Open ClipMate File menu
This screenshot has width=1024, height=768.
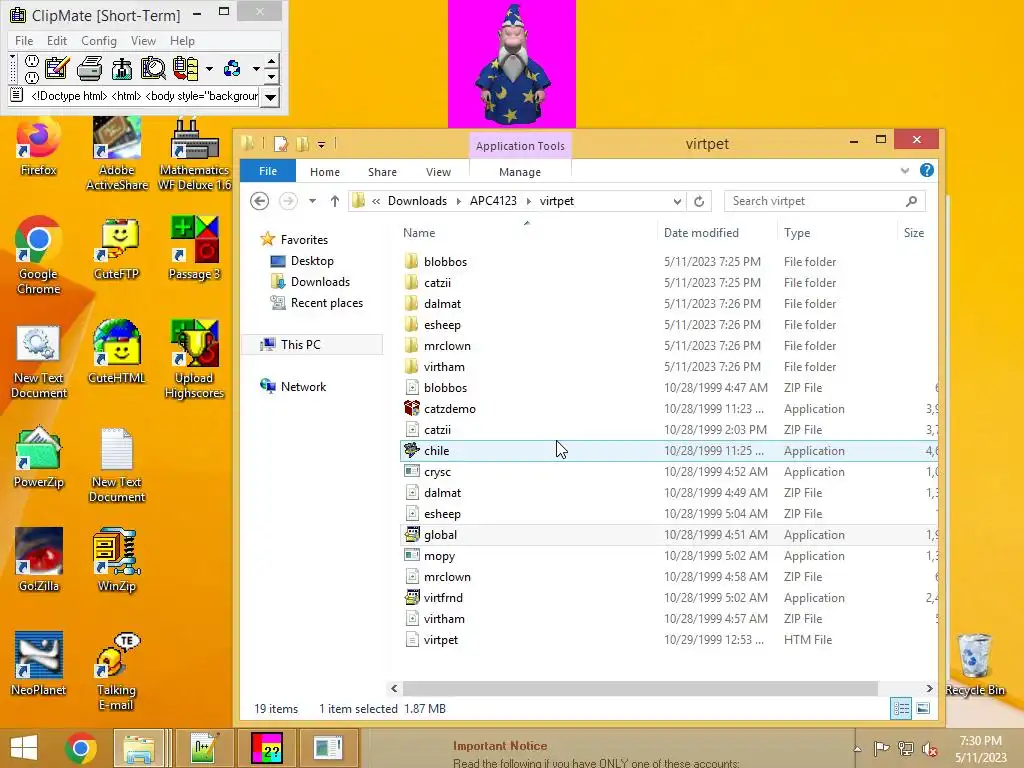point(24,40)
